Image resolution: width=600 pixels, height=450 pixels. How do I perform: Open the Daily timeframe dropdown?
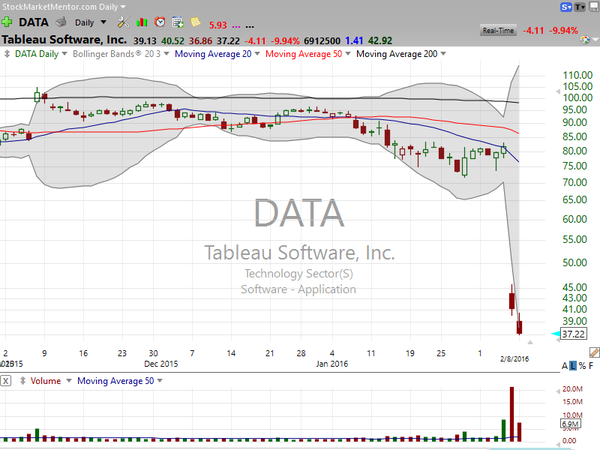tap(92, 20)
